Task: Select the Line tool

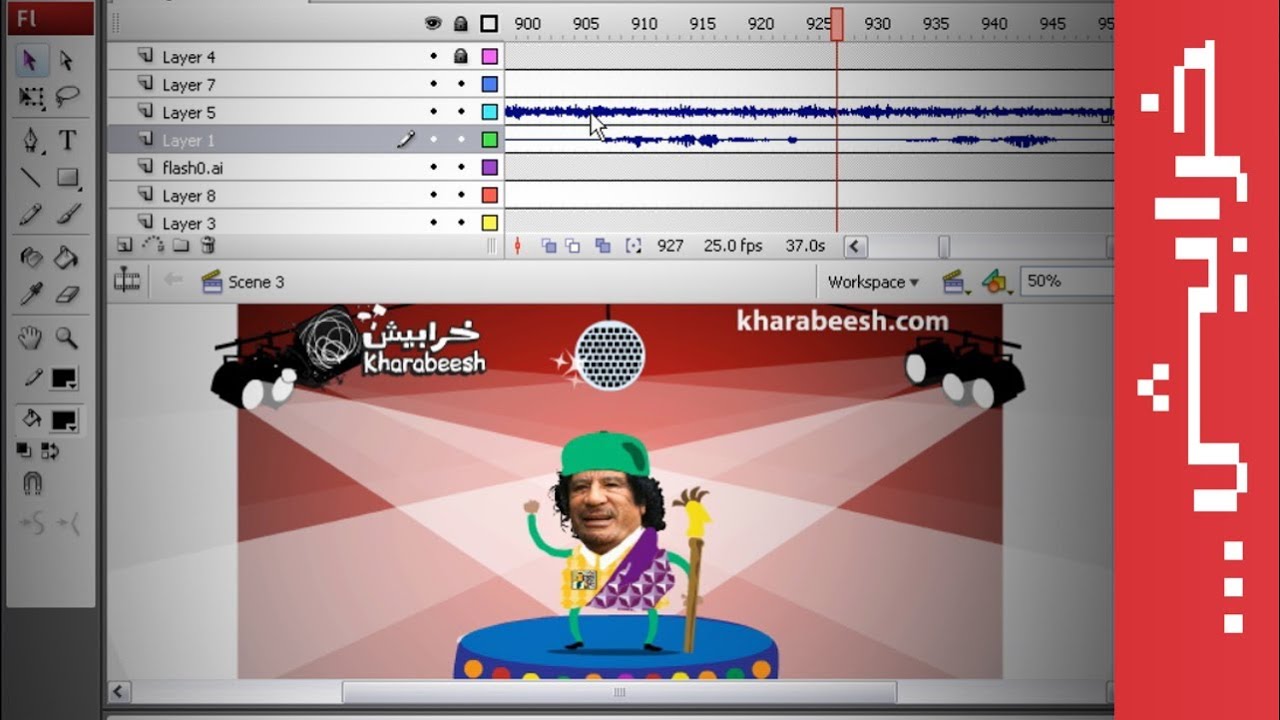Action: (30, 178)
